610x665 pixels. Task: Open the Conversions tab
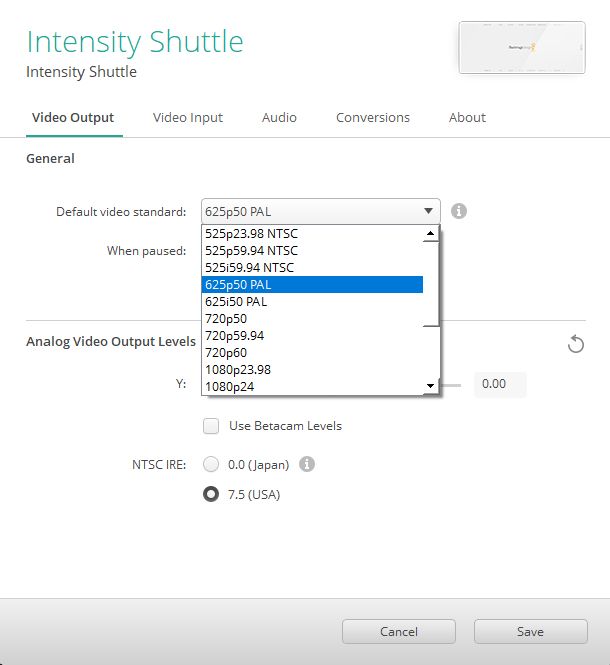point(373,117)
